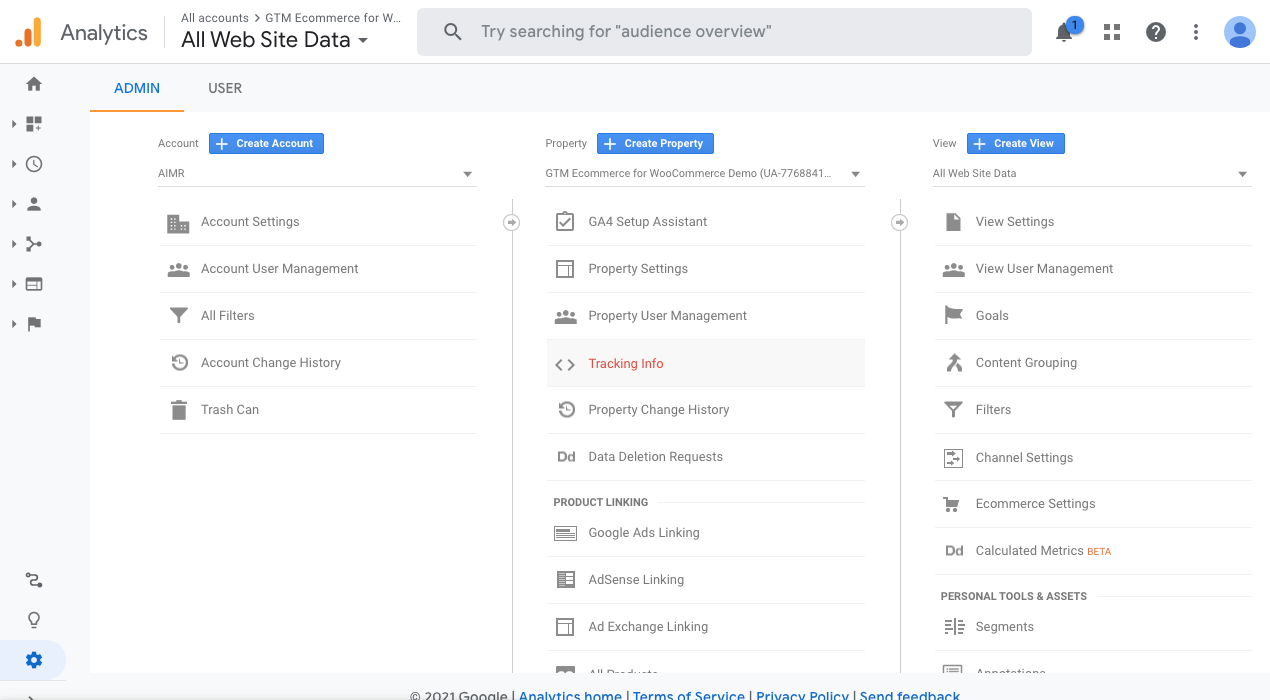The width and height of the screenshot is (1270, 700).
Task: Click the Account Settings building icon
Action: tap(178, 223)
